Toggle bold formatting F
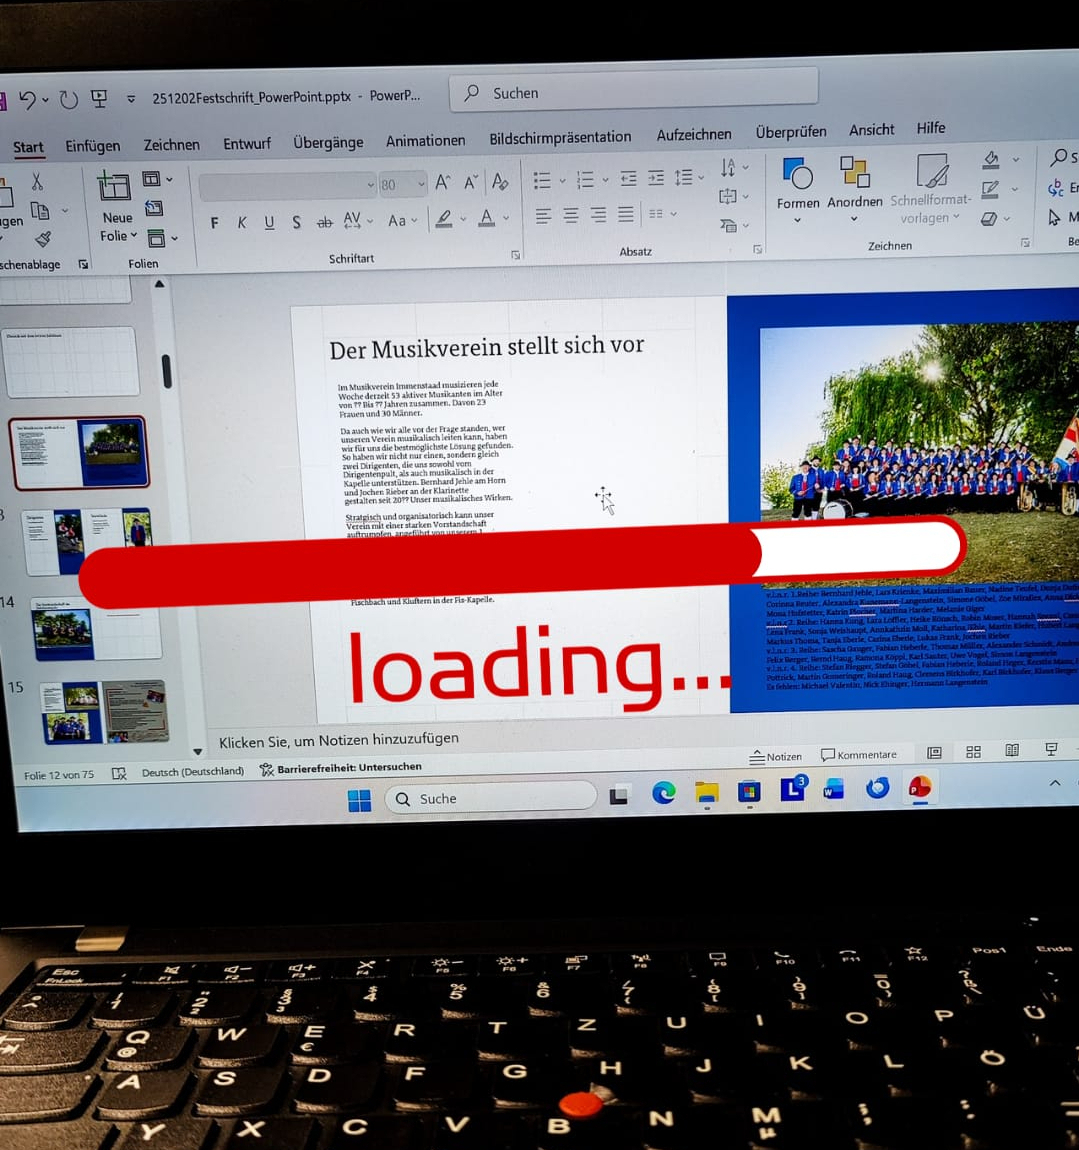This screenshot has height=1150, width=1079. [214, 223]
